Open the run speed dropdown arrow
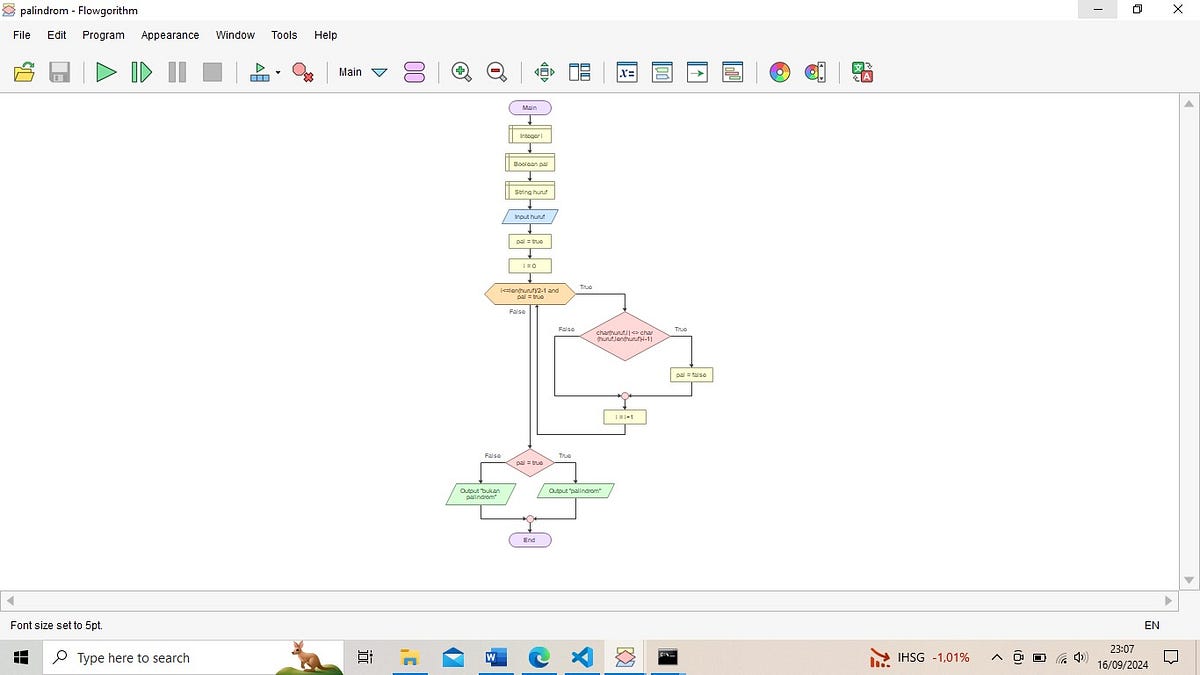 (x=277, y=73)
